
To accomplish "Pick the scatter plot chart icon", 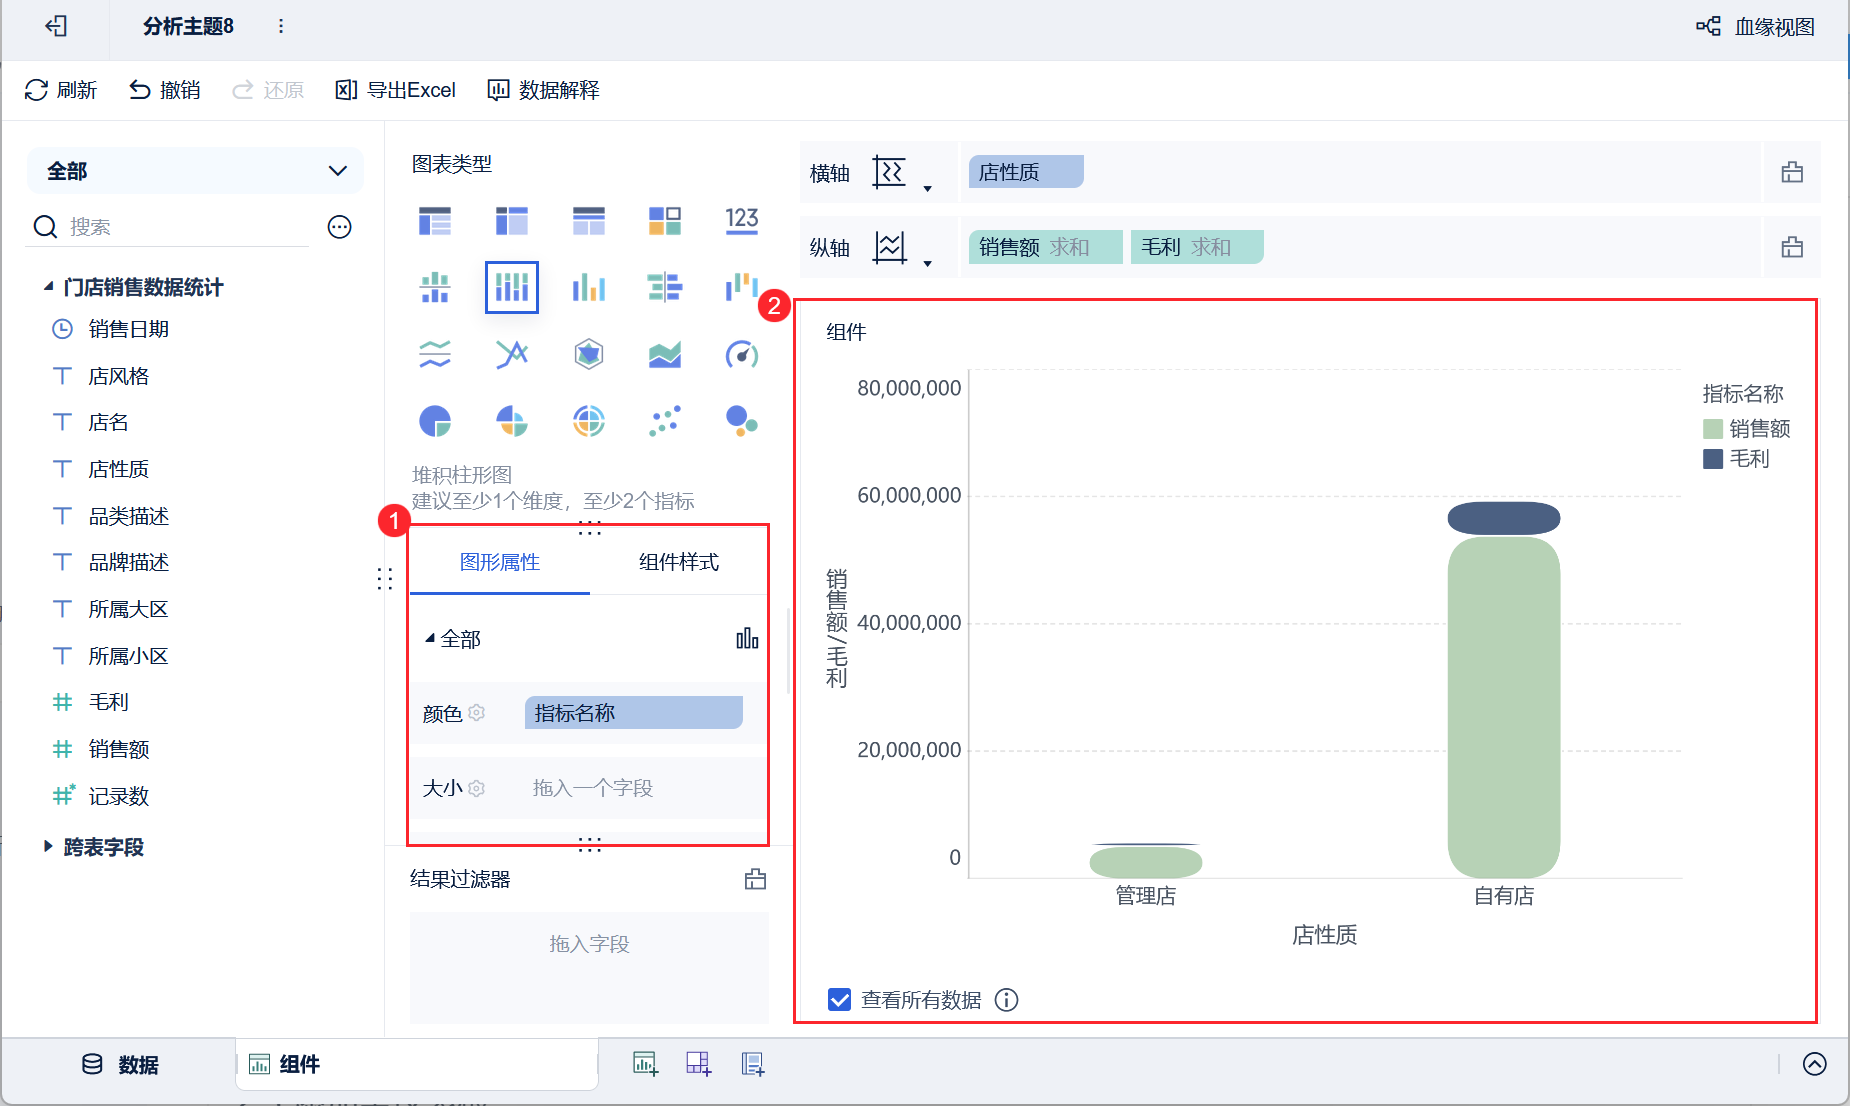I will tap(664, 421).
